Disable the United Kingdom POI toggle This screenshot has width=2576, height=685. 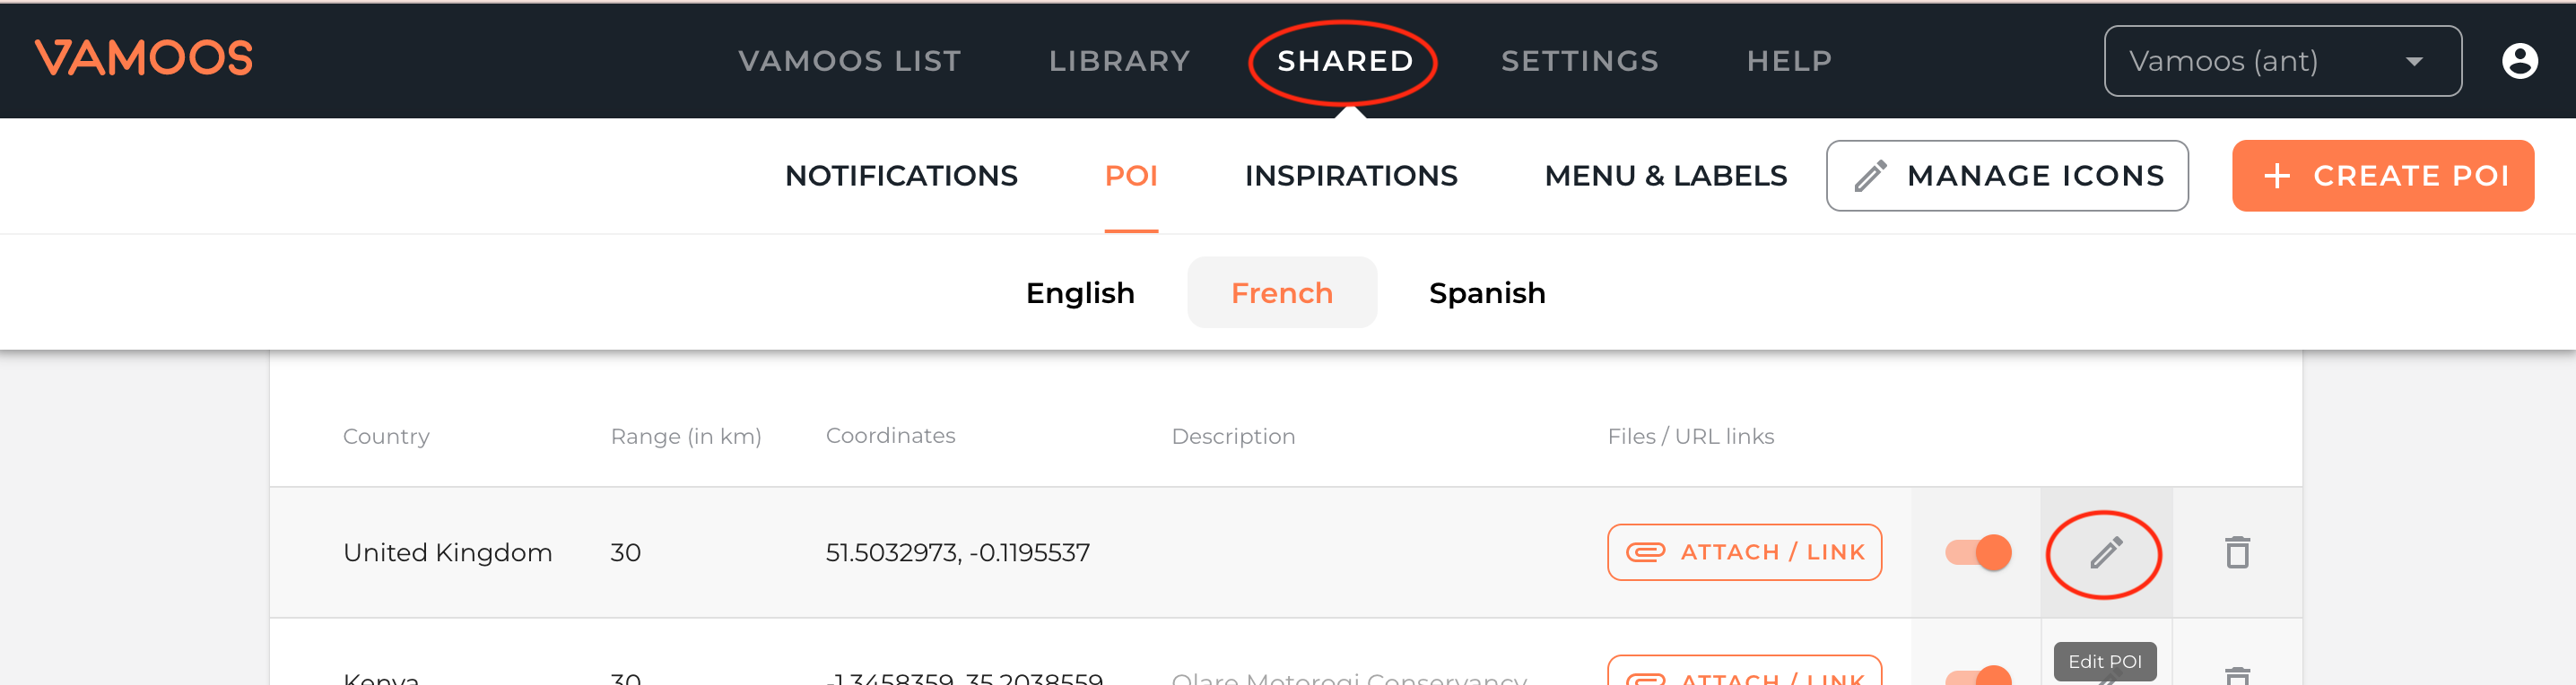pyautogui.click(x=1978, y=552)
